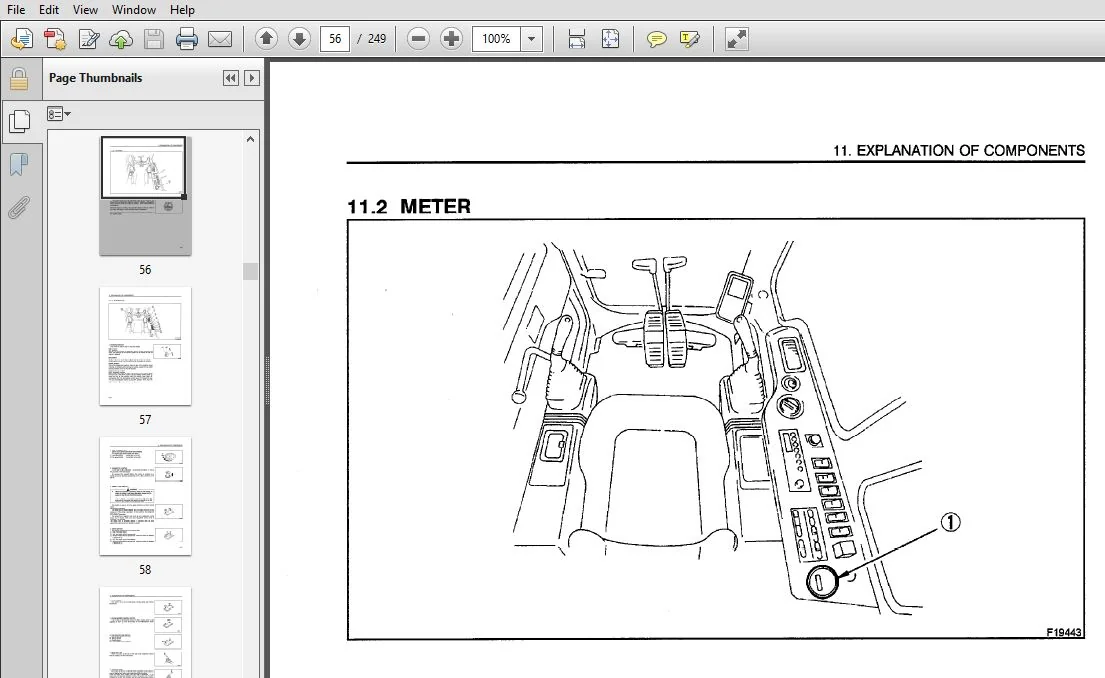The height and width of the screenshot is (678, 1105).
Task: Open the zoom level dropdown arrow
Action: pyautogui.click(x=531, y=39)
